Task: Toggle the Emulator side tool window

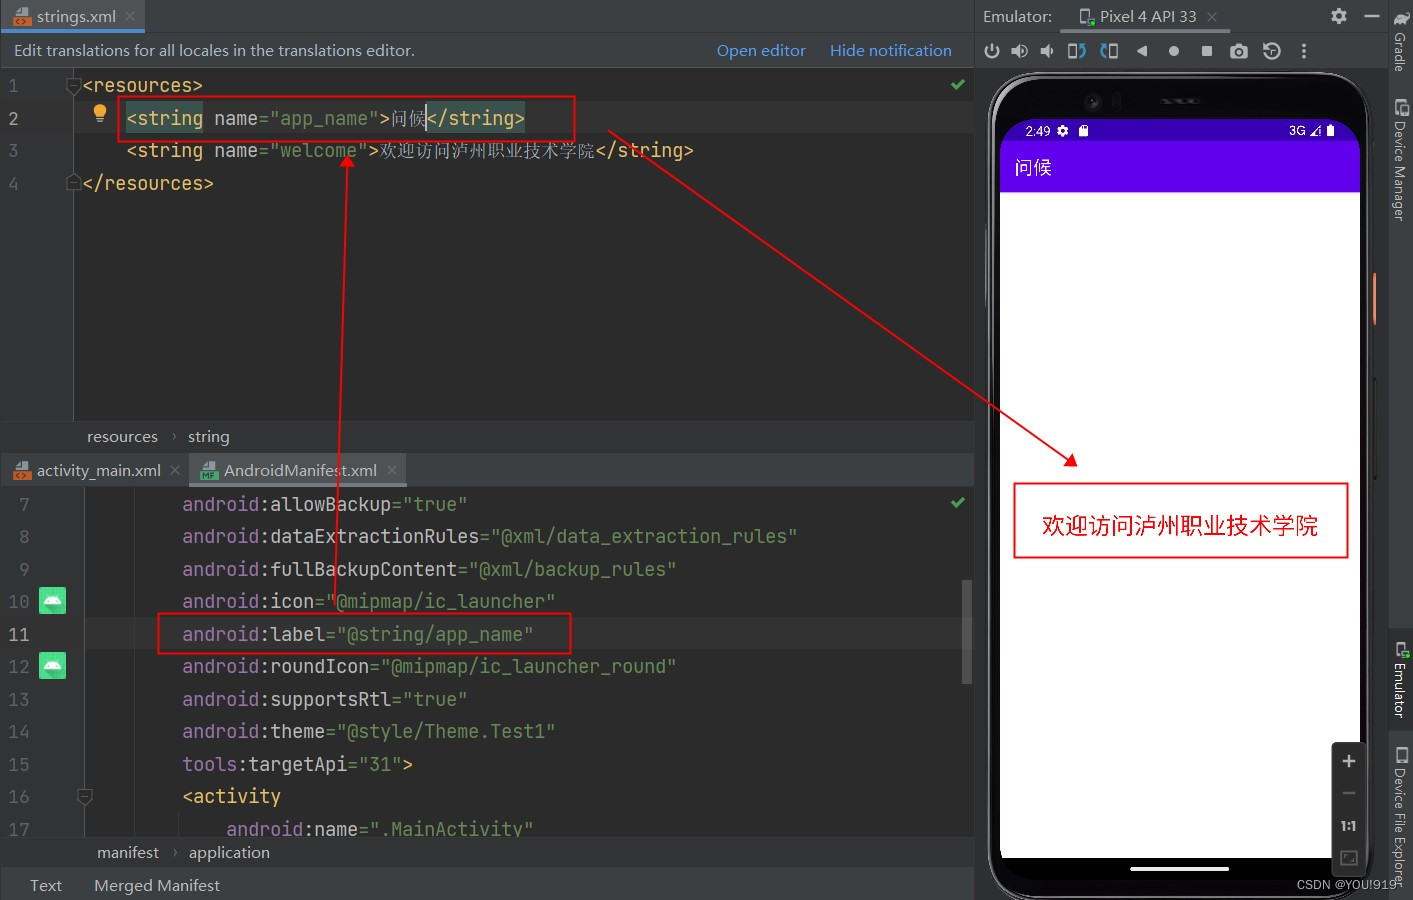Action: pos(1401,679)
